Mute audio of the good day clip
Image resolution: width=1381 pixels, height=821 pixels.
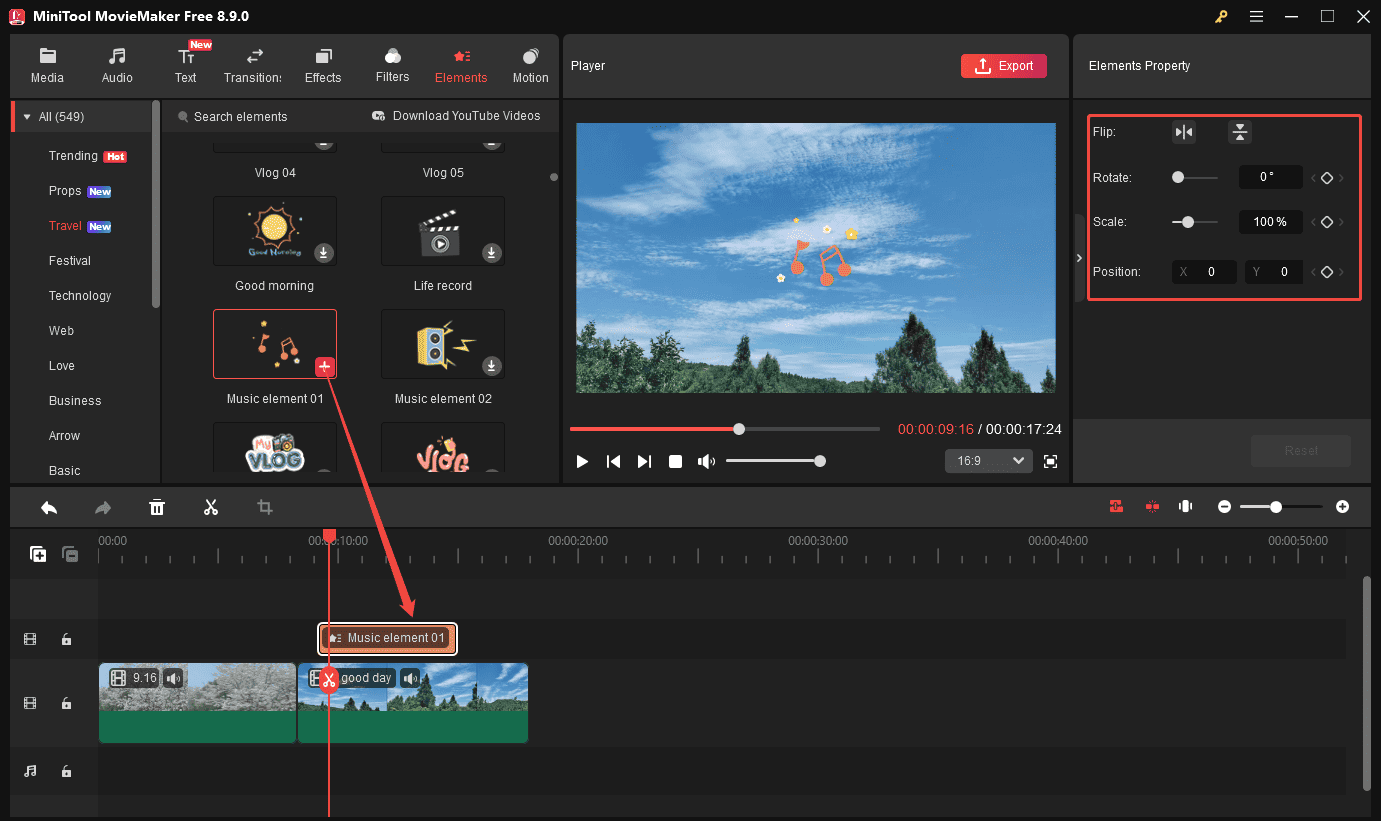point(410,678)
